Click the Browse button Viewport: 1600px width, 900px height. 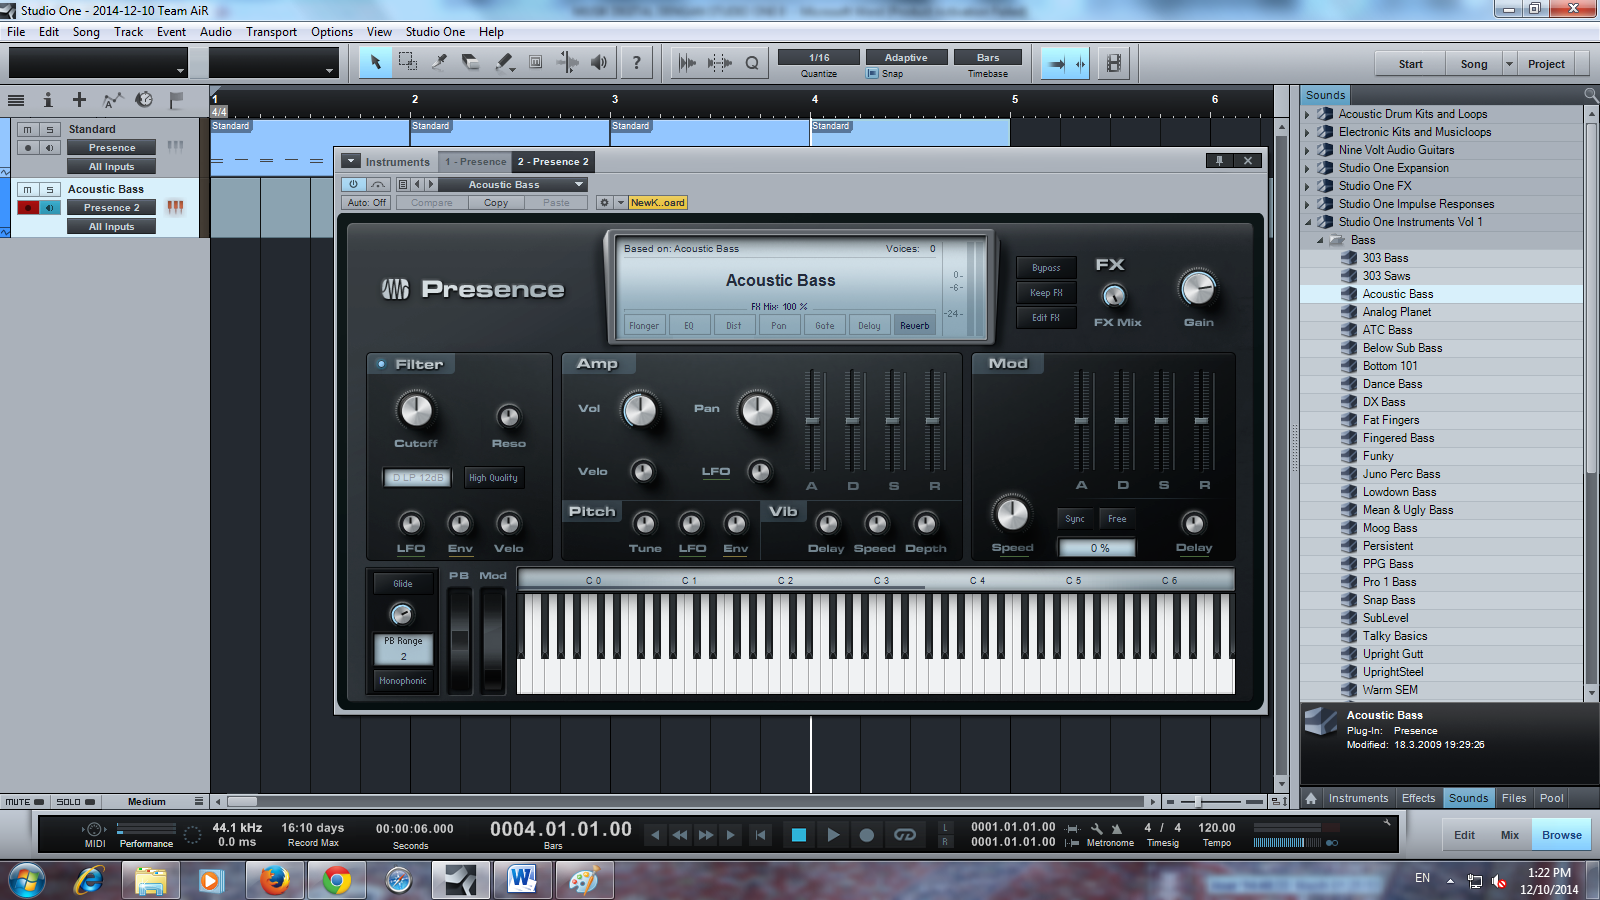point(1562,835)
